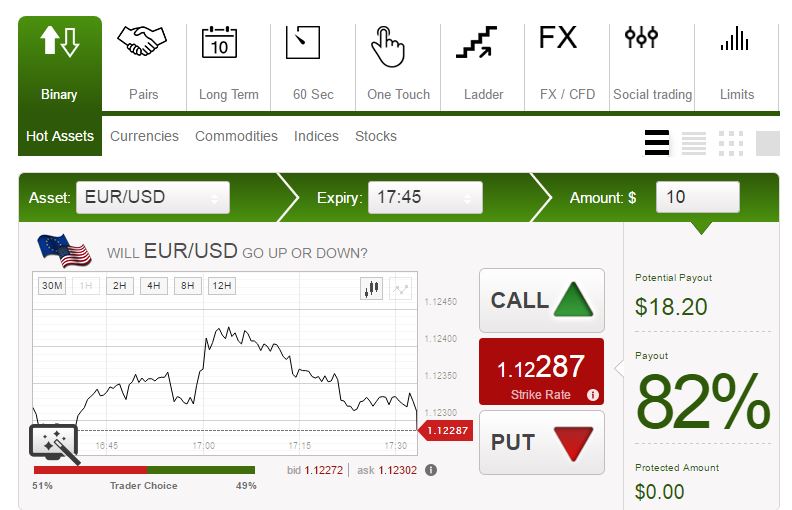Open Social trading sliders icon
The image size is (792, 510).
(641, 37)
